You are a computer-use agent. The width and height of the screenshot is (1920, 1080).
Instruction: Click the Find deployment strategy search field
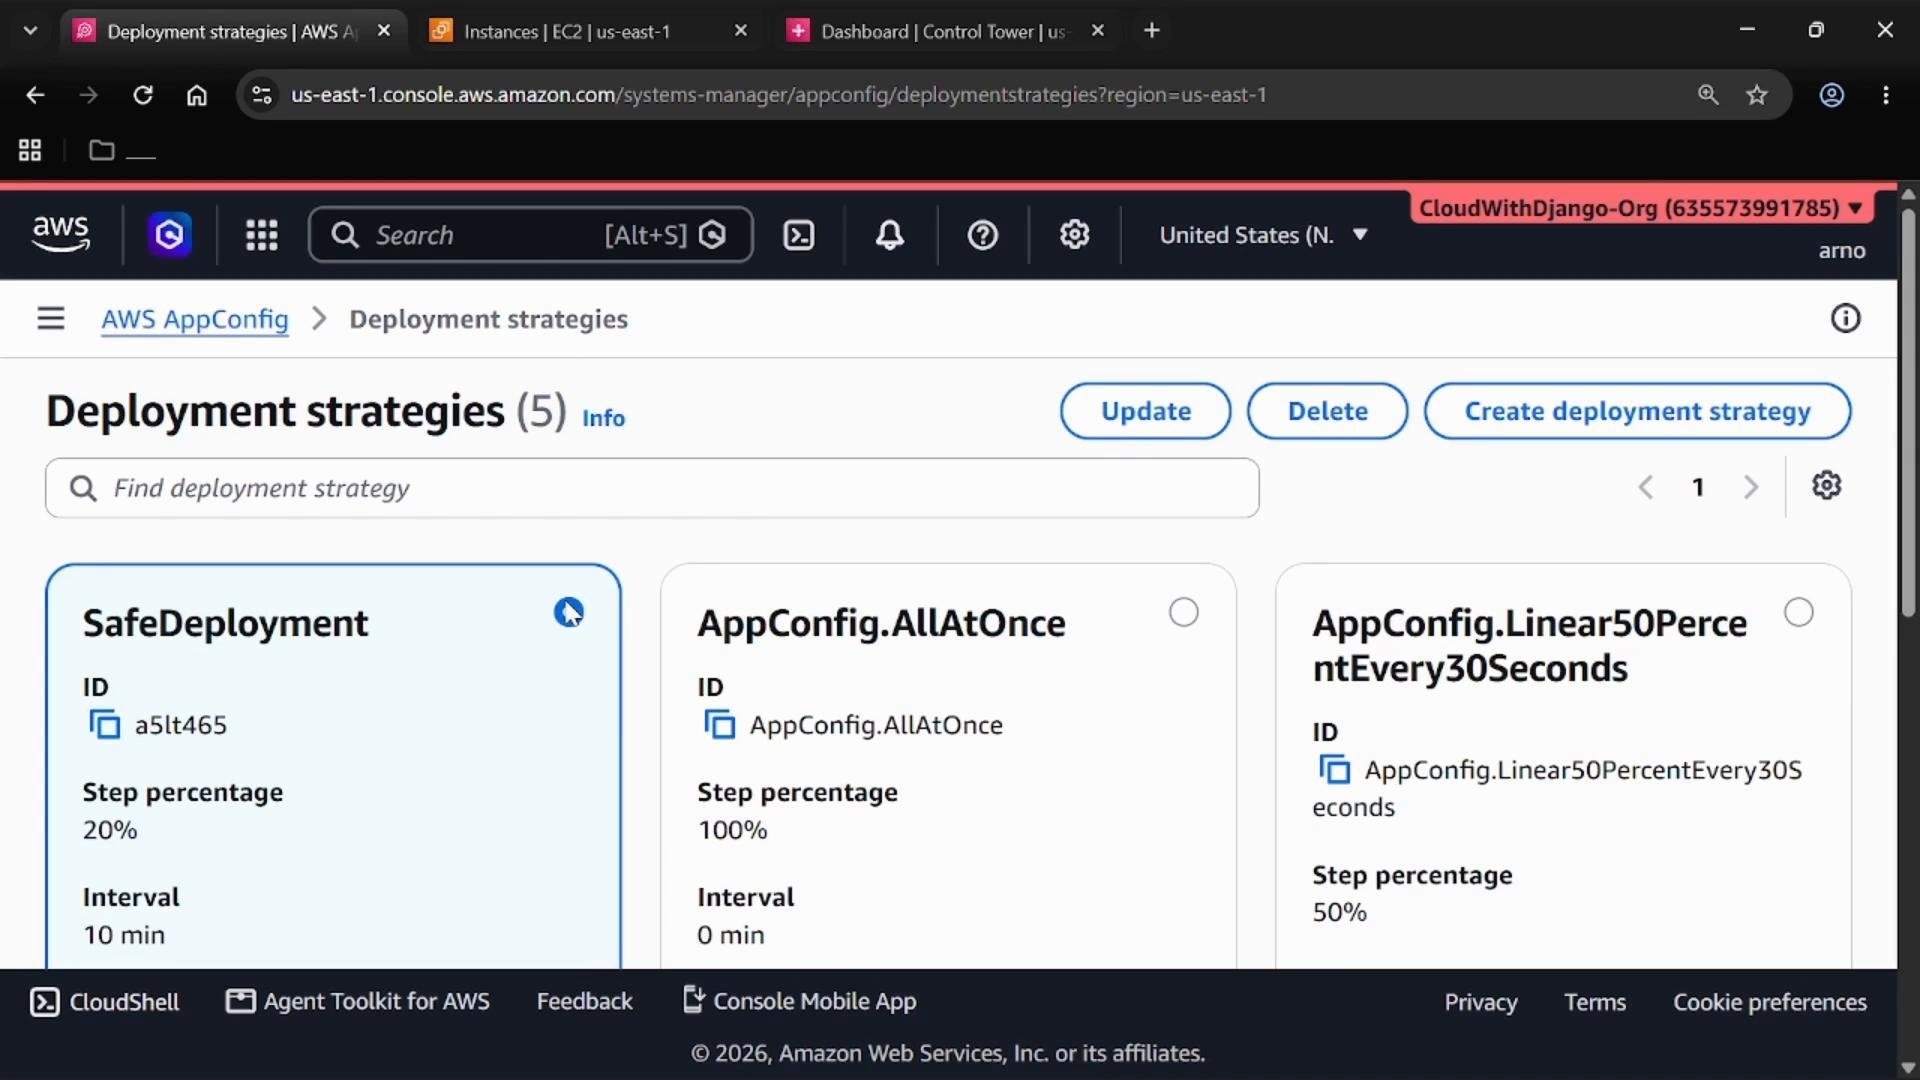[x=652, y=488]
